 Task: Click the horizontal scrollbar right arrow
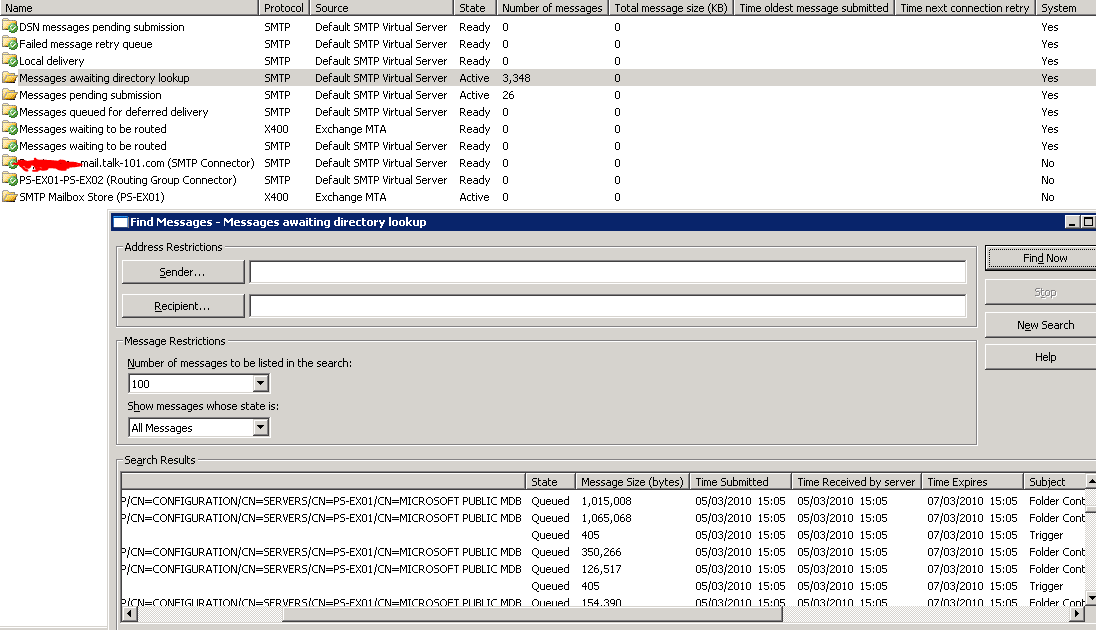point(1077,613)
